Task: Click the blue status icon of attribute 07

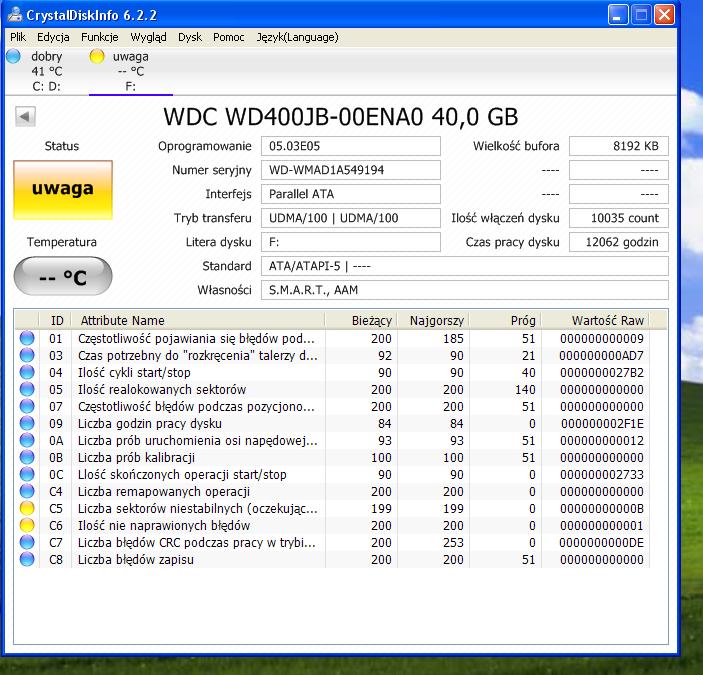Action: pyautogui.click(x=27, y=406)
